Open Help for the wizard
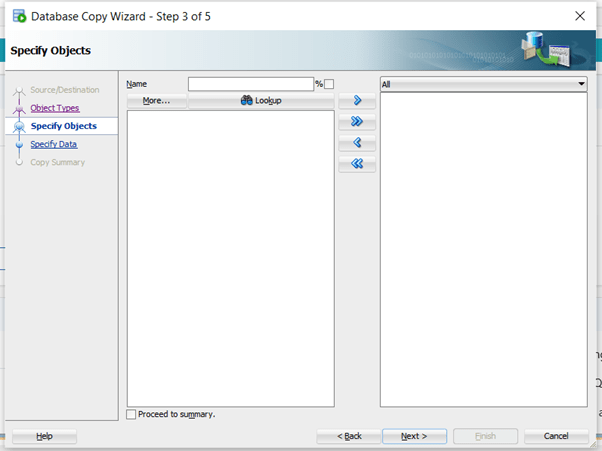 (44, 436)
